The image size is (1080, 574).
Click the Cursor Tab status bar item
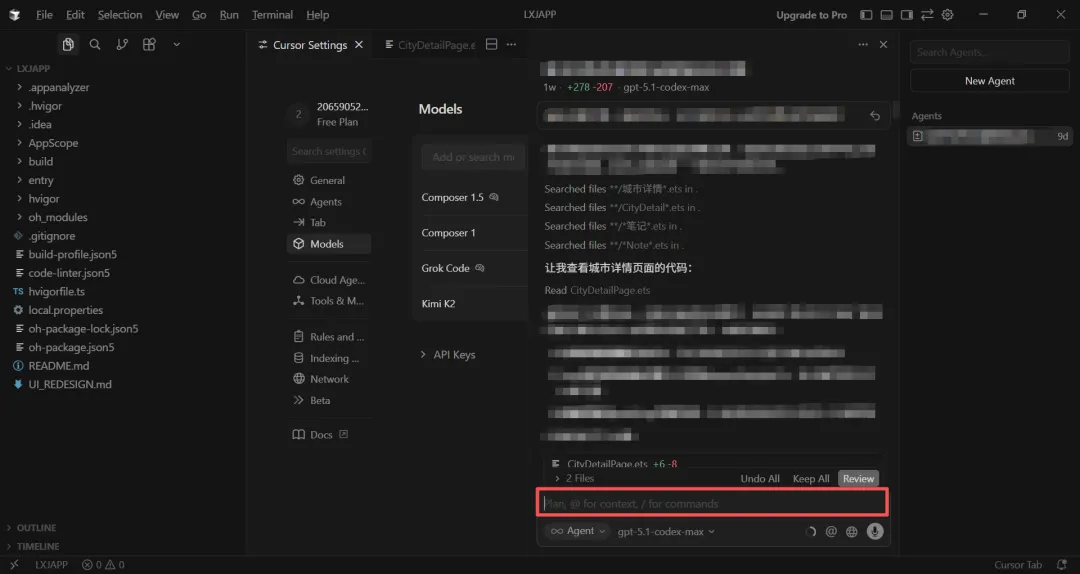pyautogui.click(x=1018, y=564)
